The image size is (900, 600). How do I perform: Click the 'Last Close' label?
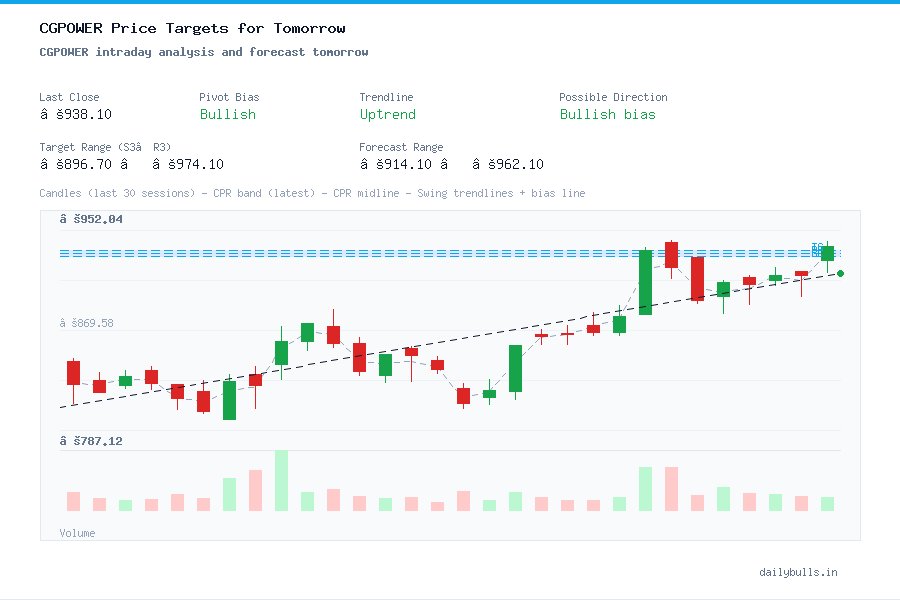coord(69,97)
